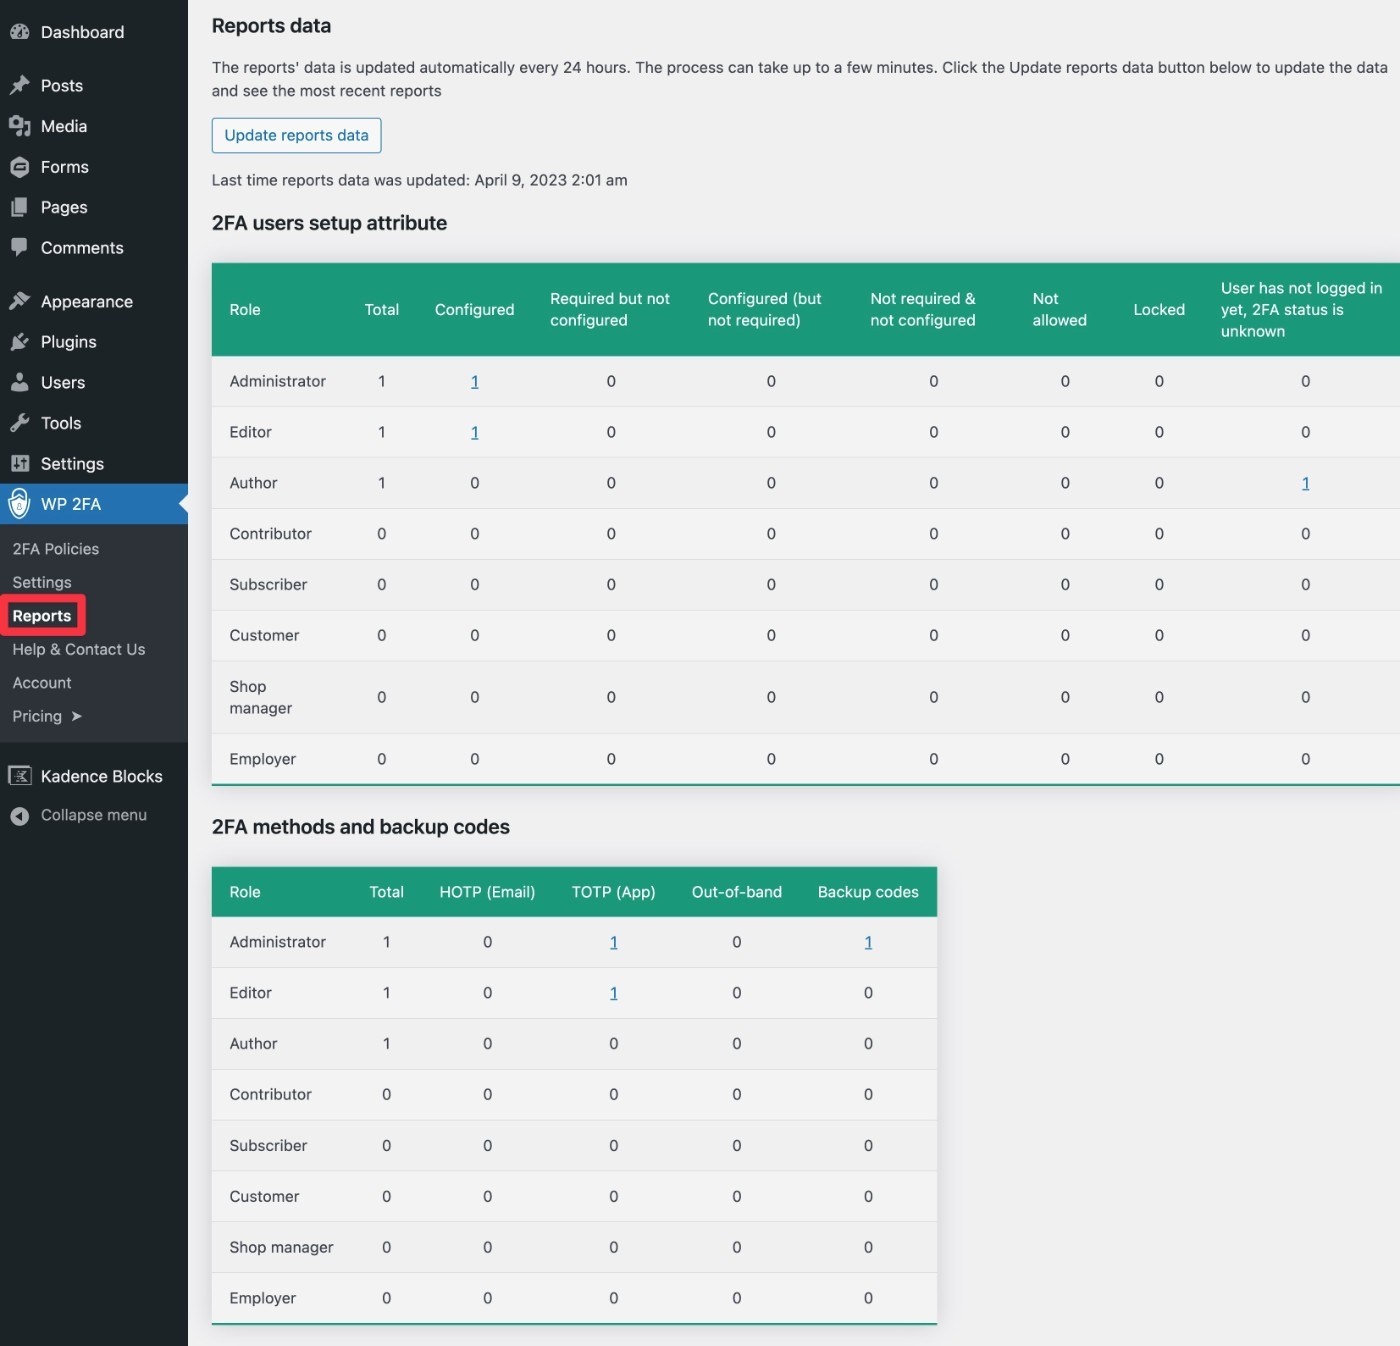Open Administrator Backup codes count link

tap(868, 942)
